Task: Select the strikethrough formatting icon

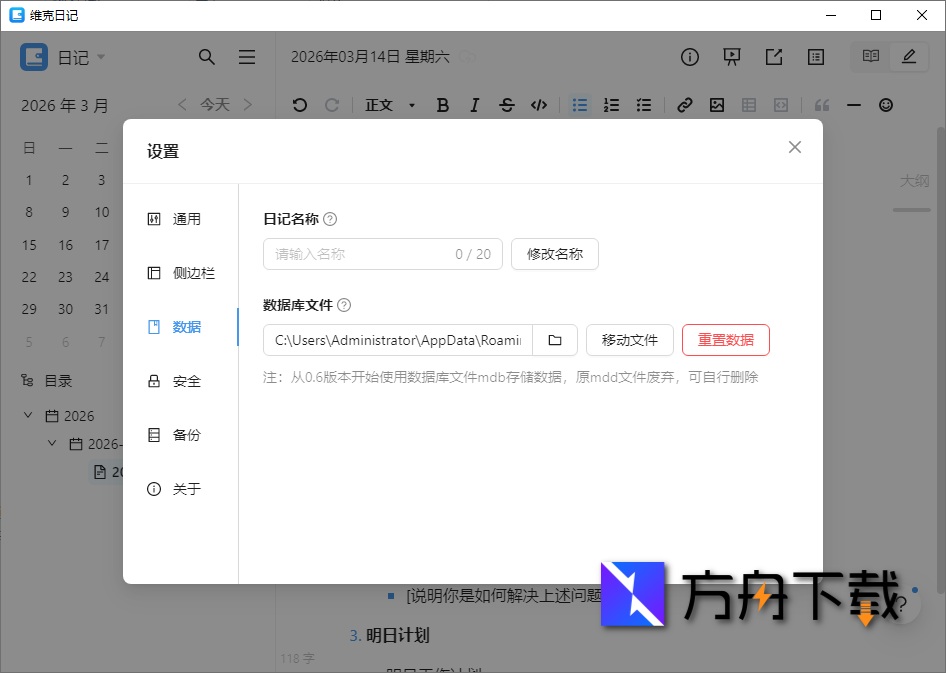Action: pyautogui.click(x=507, y=105)
